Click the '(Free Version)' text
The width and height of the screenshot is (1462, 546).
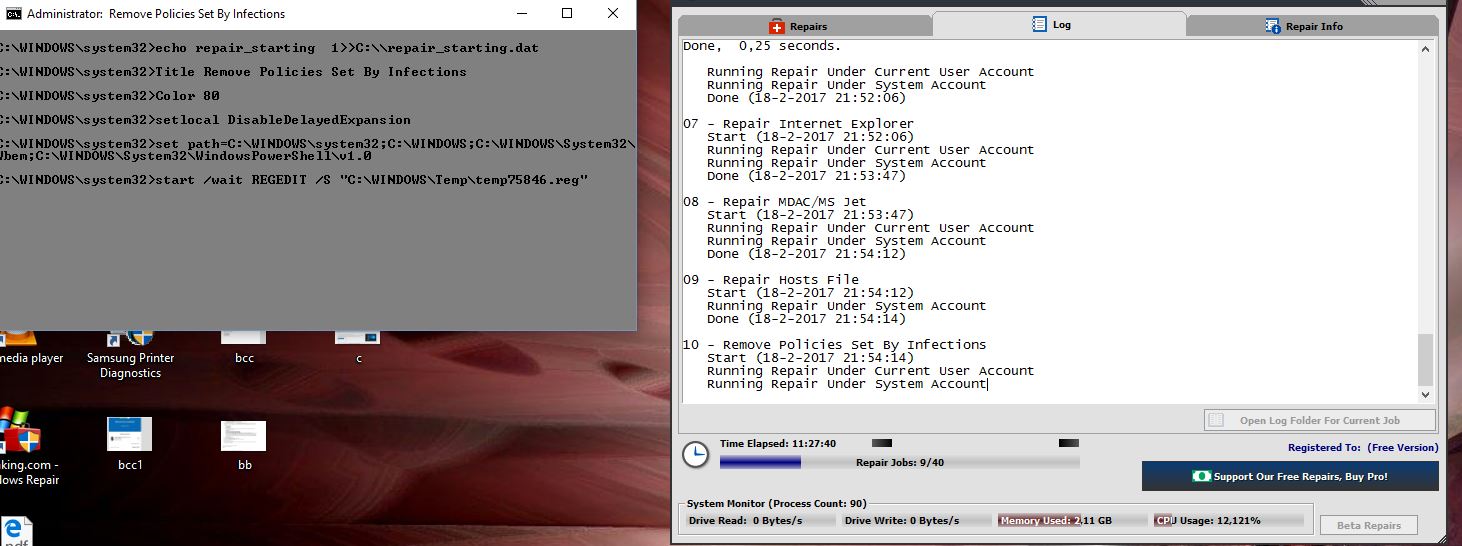(x=1403, y=448)
